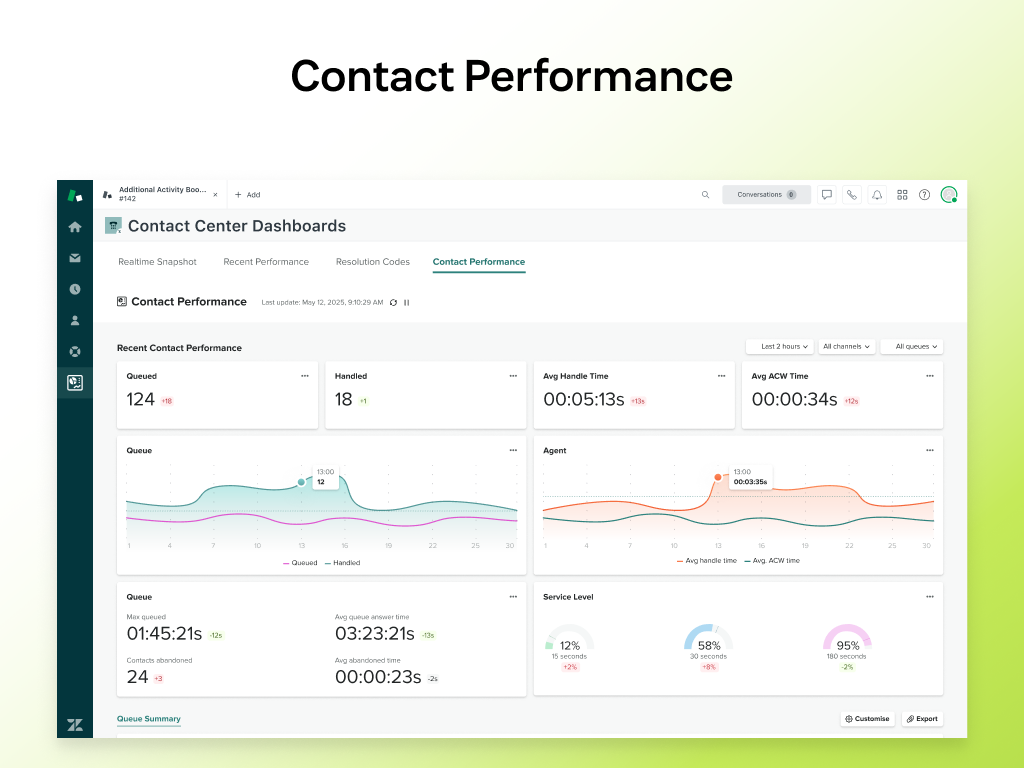
Task: Refresh the Contact Performance data
Action: point(393,302)
